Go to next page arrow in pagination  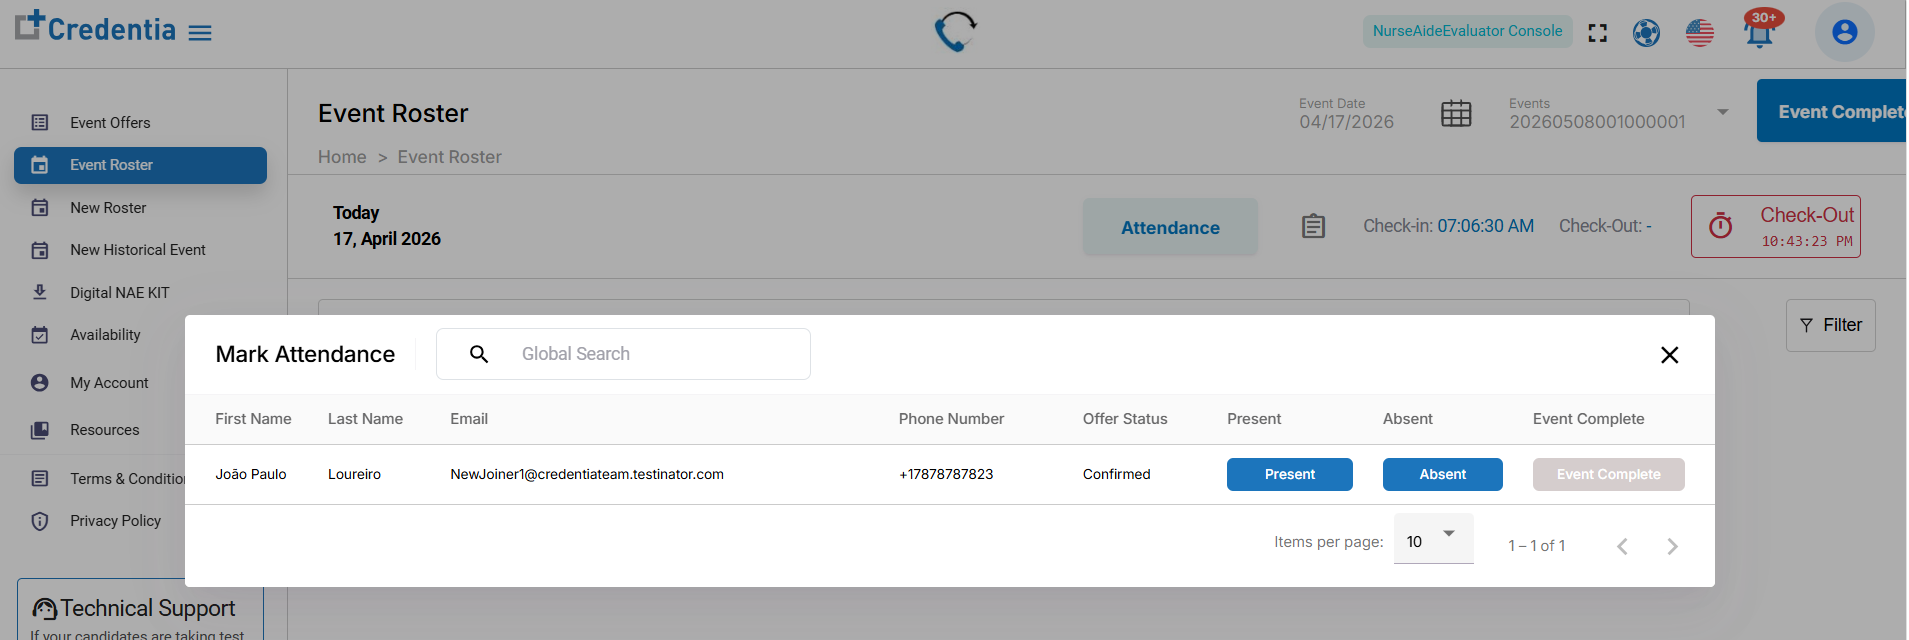coord(1672,546)
